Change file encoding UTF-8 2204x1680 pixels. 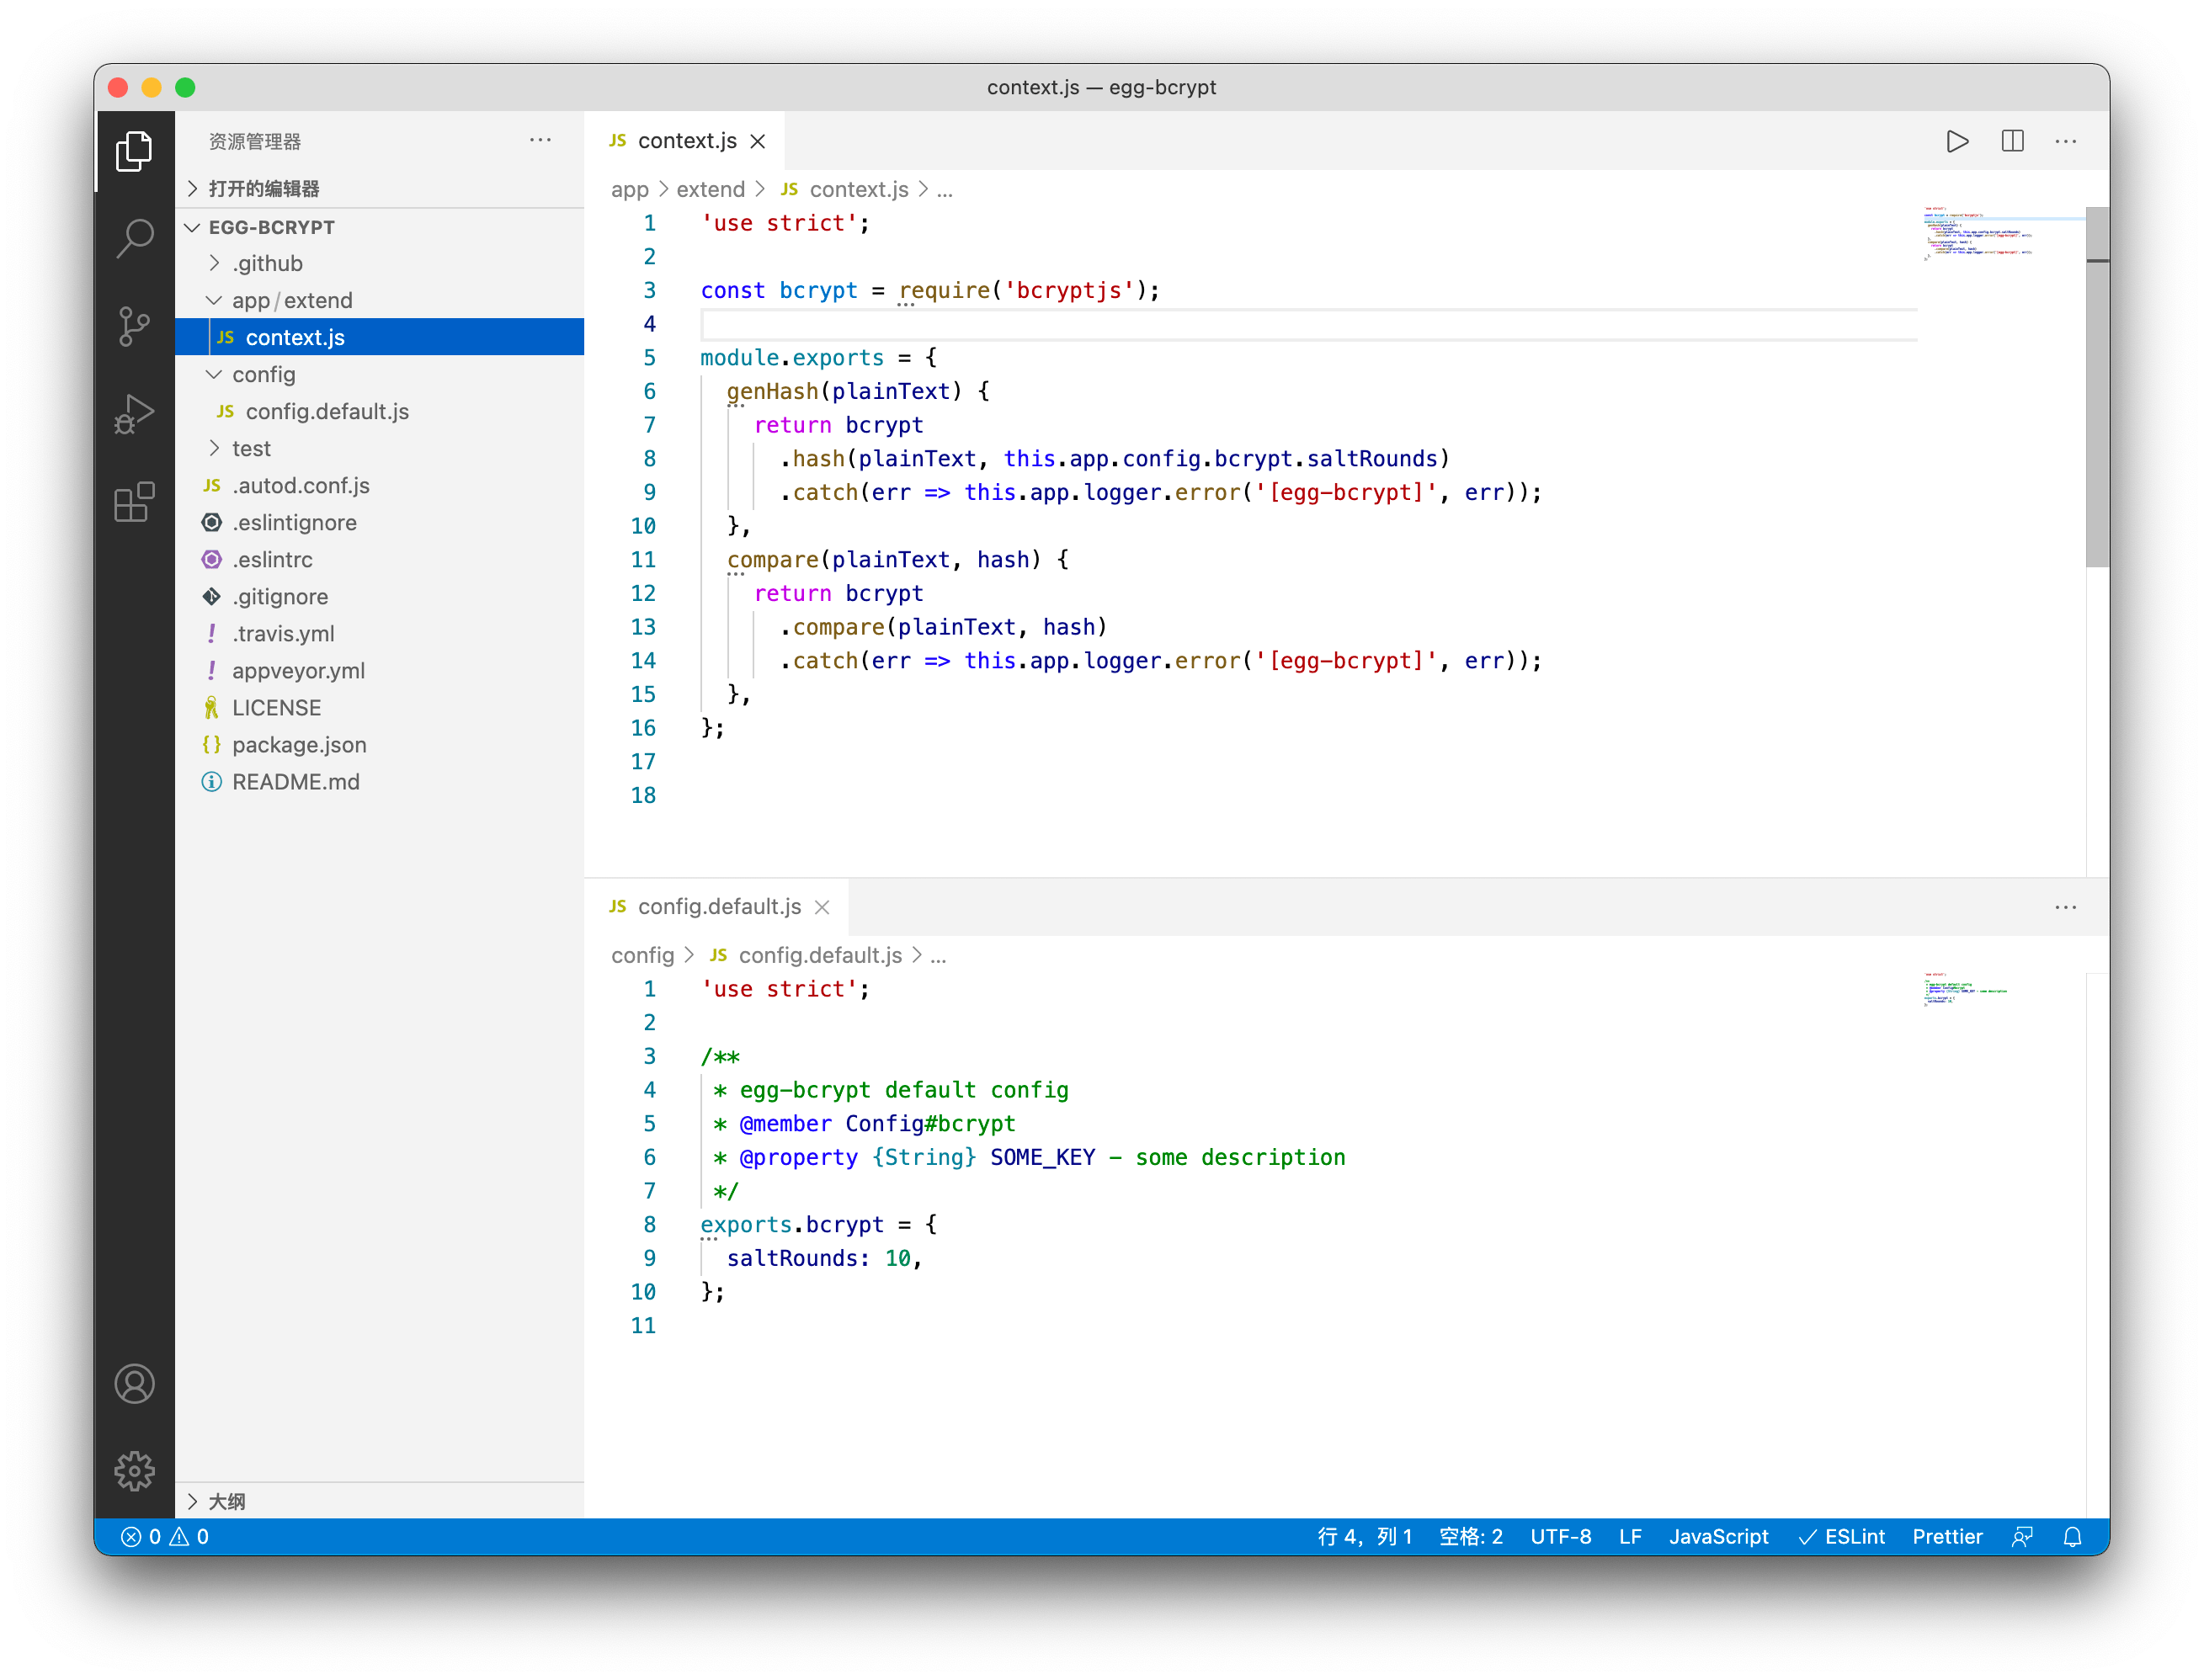[1560, 1537]
